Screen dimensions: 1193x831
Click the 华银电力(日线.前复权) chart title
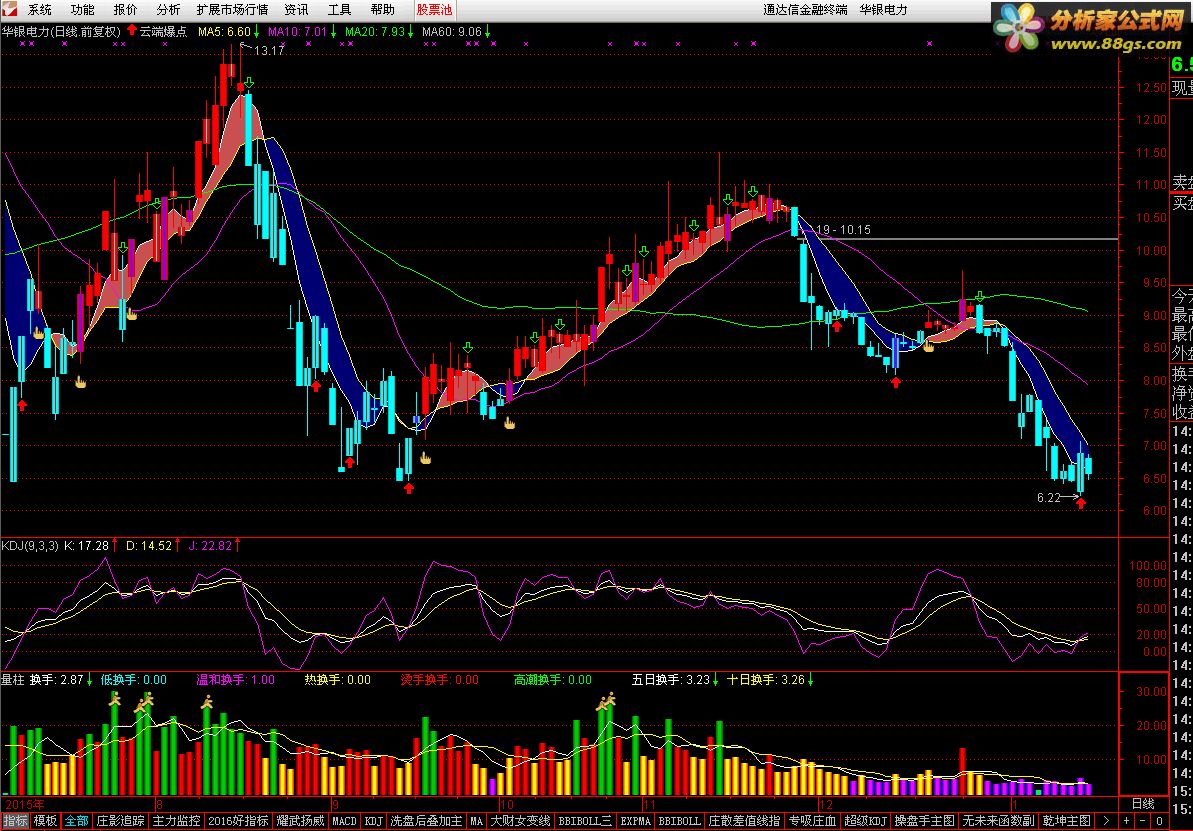(61, 31)
